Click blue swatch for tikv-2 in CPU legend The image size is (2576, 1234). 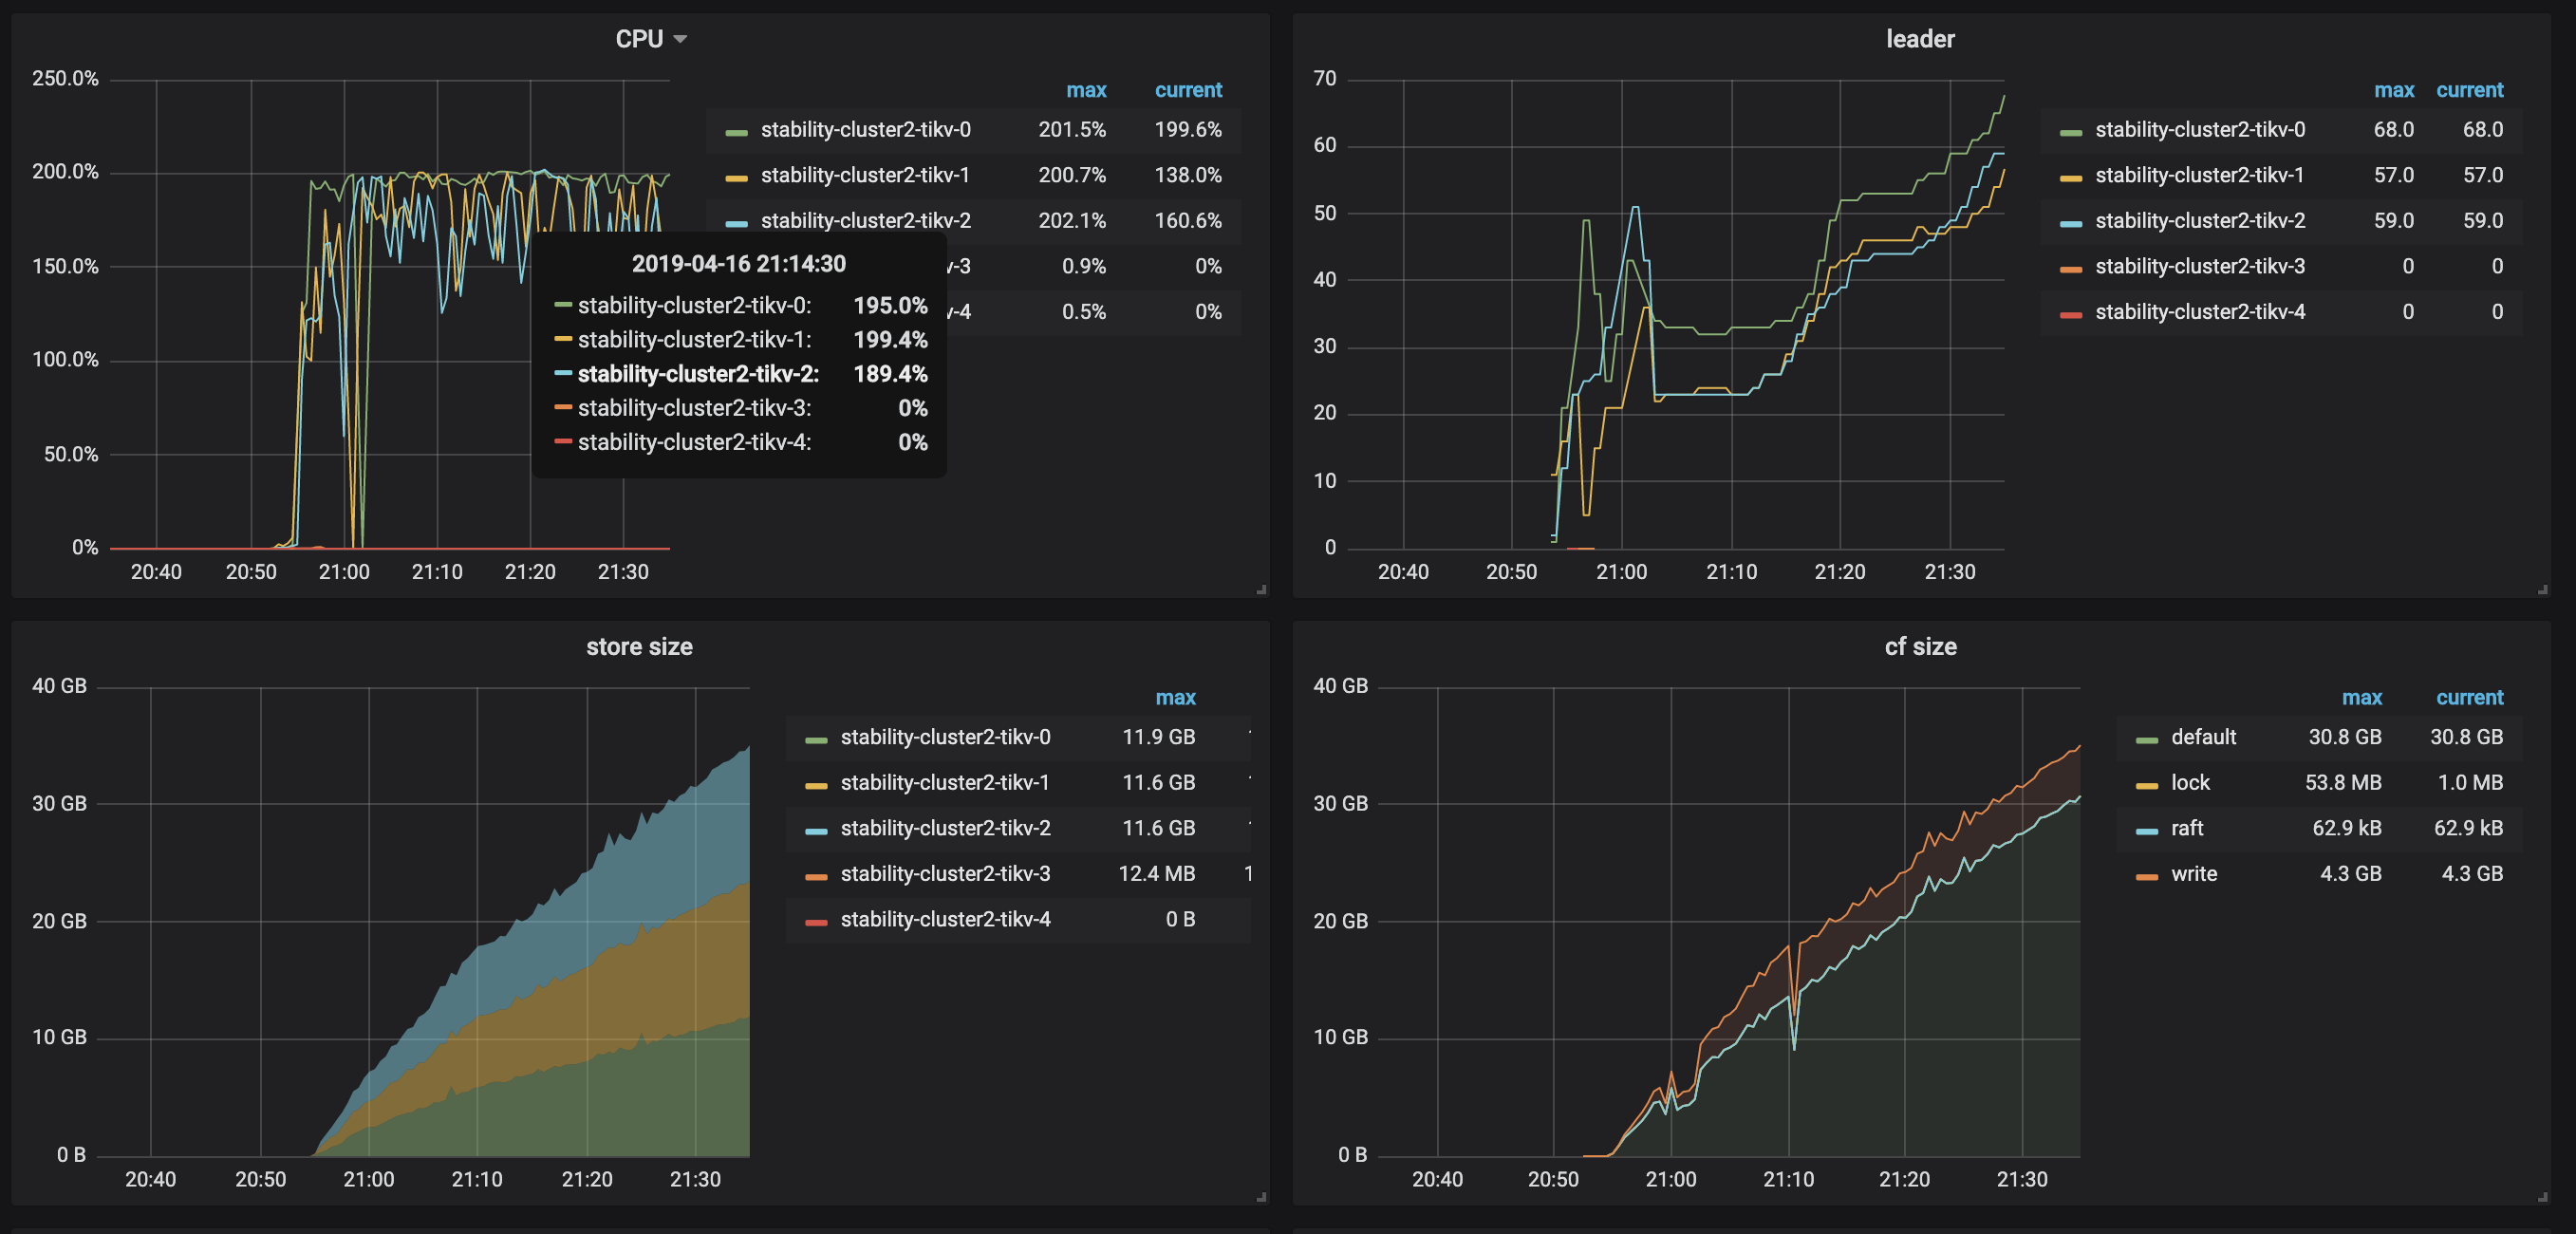[736, 223]
